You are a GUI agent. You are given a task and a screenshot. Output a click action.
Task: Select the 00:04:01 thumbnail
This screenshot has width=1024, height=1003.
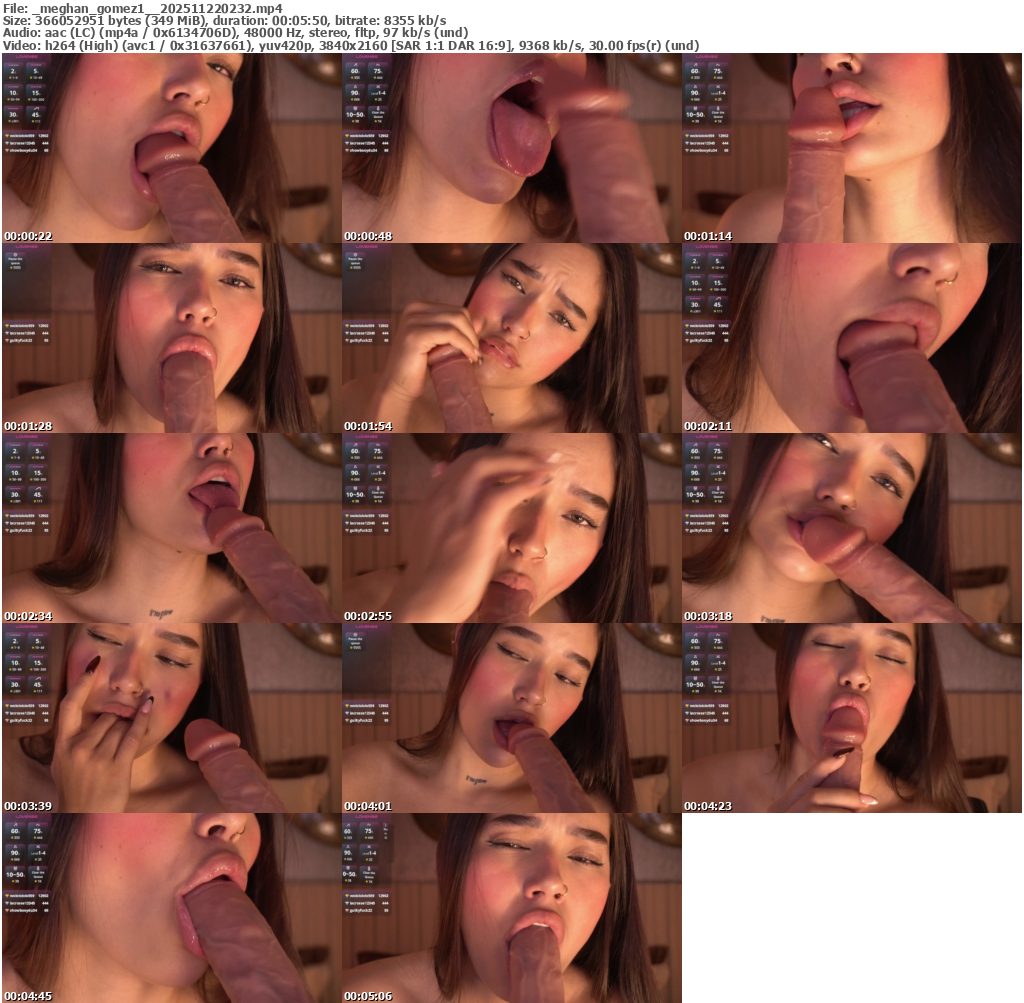pos(511,718)
